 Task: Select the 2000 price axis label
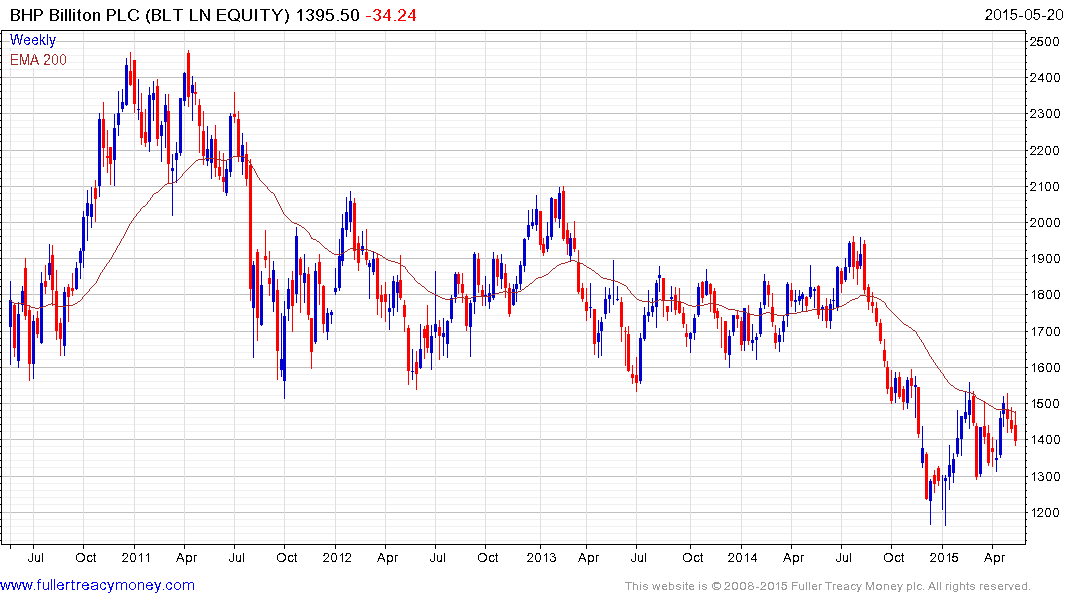point(1045,223)
